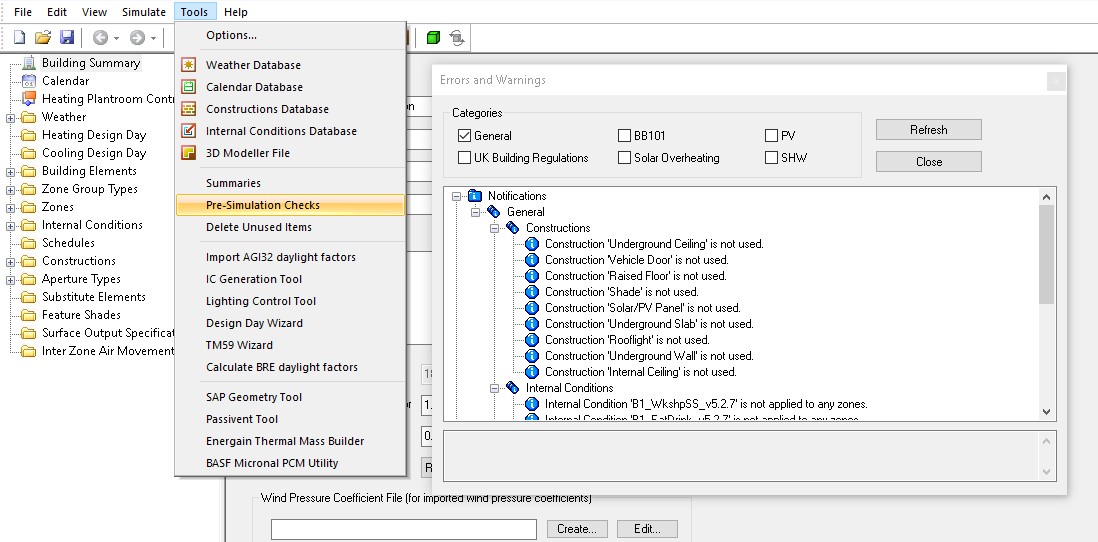Enable the BB101 category checkbox
Image resolution: width=1098 pixels, height=542 pixels.
[x=624, y=136]
